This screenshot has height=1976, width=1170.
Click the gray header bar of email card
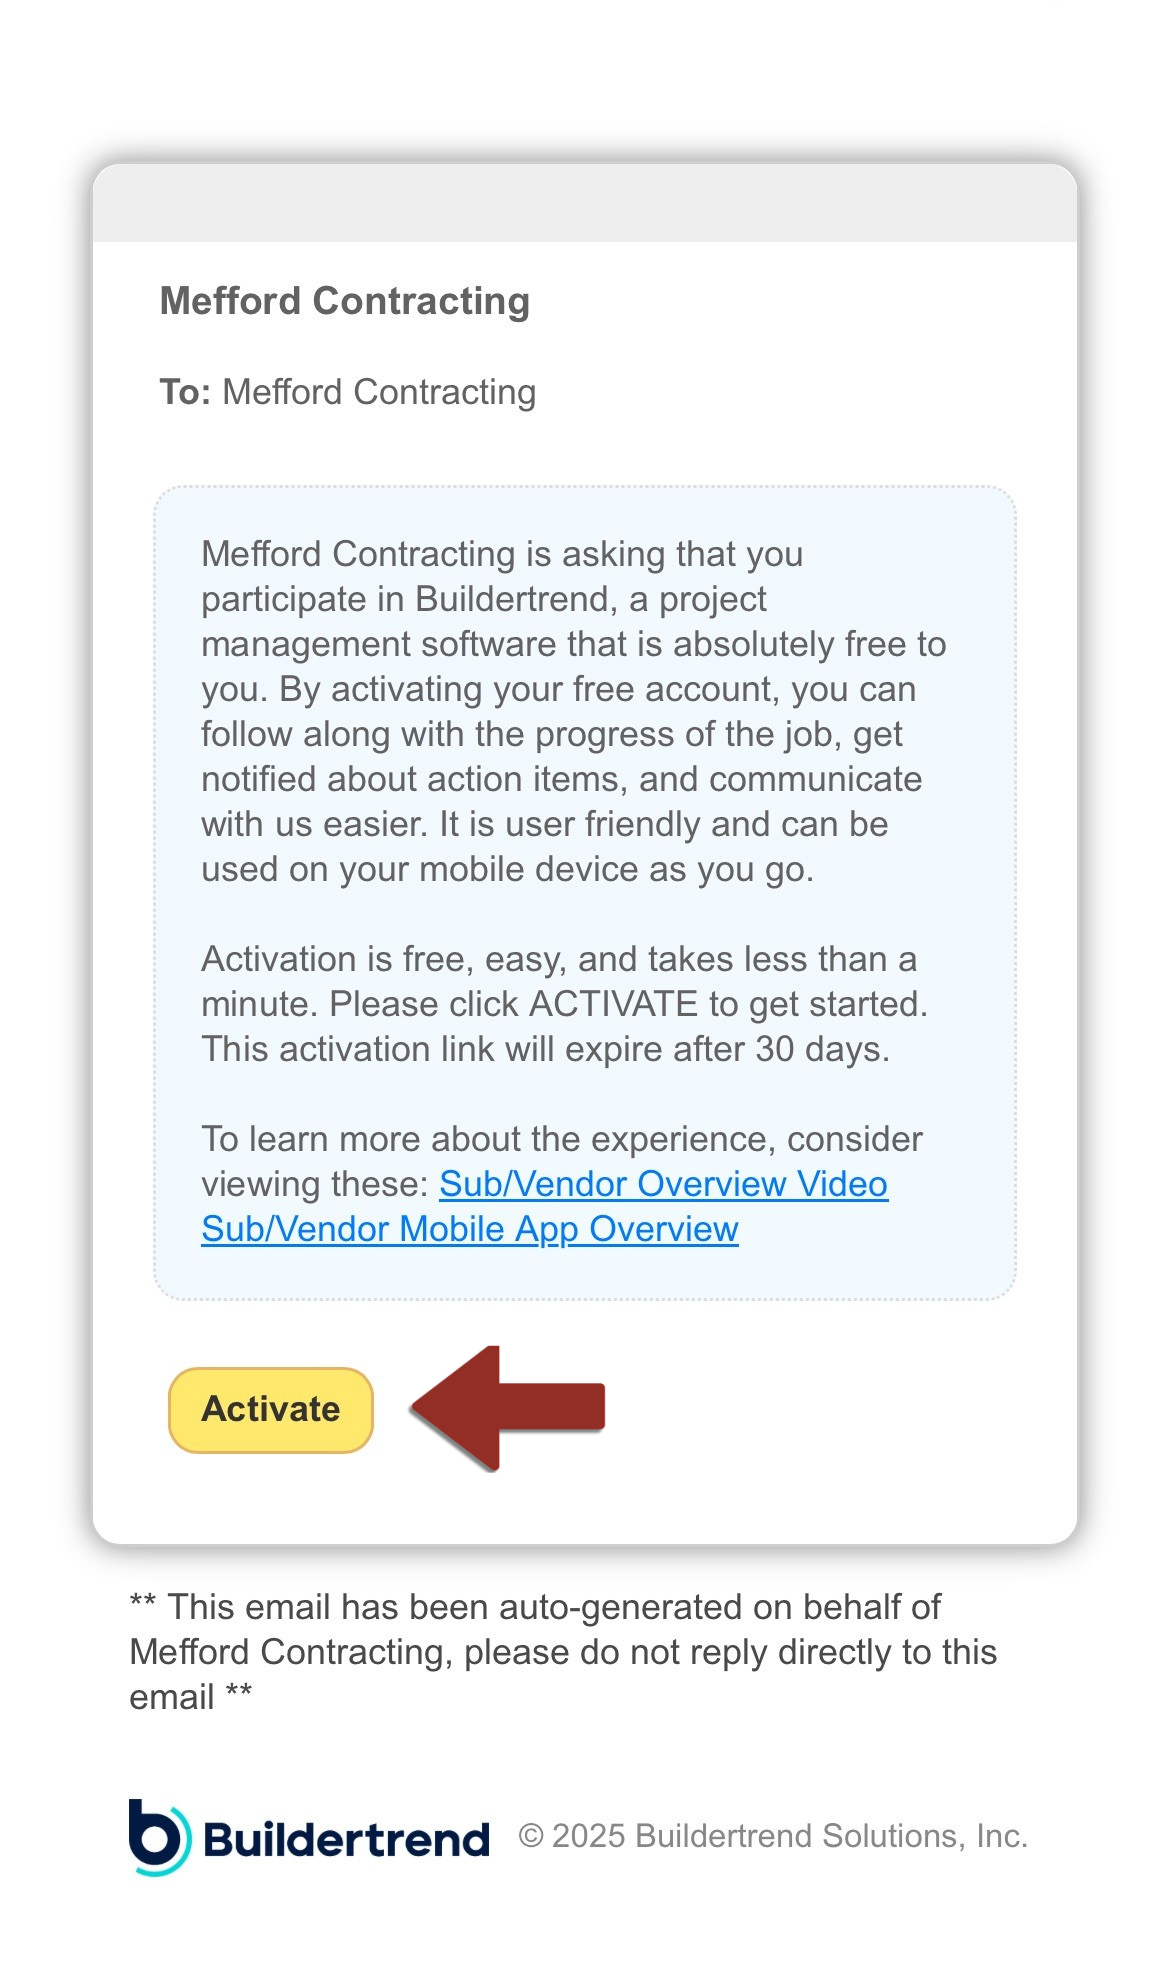coord(585,203)
